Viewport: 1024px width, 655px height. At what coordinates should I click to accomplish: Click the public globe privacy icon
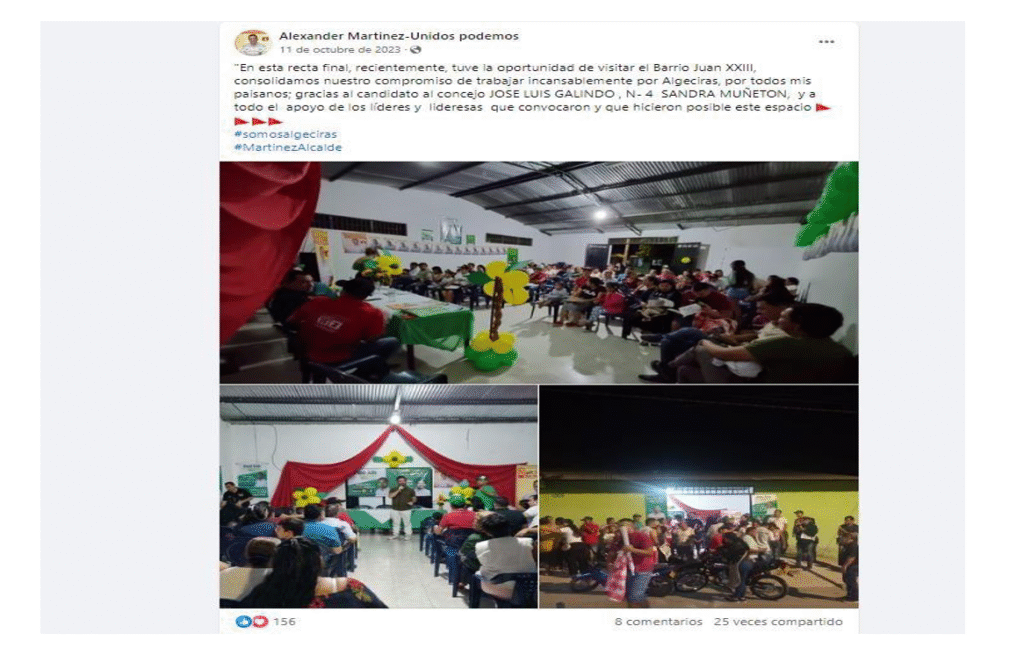click(x=415, y=50)
